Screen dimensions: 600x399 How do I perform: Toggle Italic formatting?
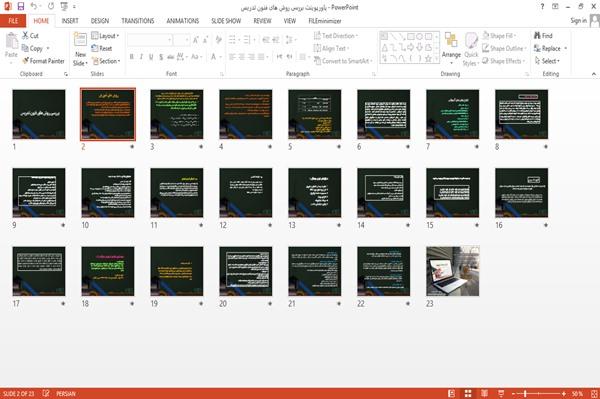click(x=141, y=57)
